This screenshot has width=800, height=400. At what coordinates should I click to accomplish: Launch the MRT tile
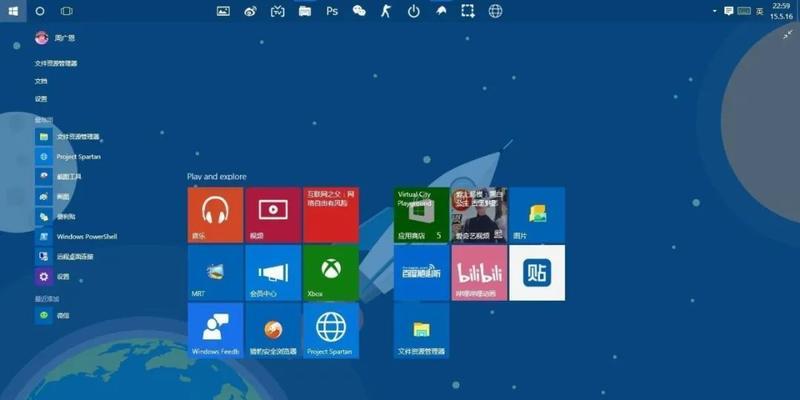[x=215, y=273]
